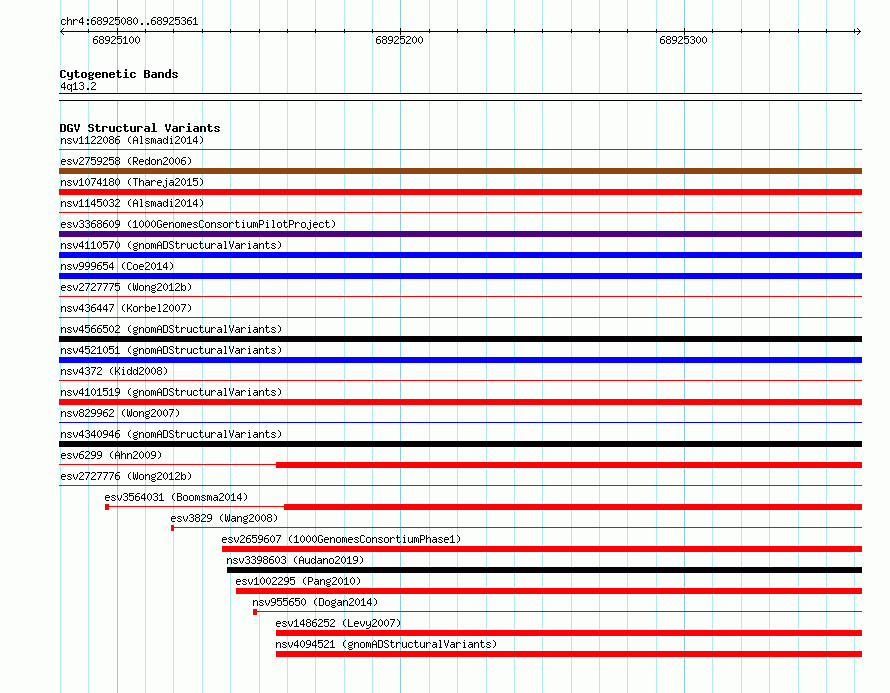Open the nsv436447 (Korbel2007) entry
Image resolution: width=890 pixels, height=693 pixels.
[126, 308]
